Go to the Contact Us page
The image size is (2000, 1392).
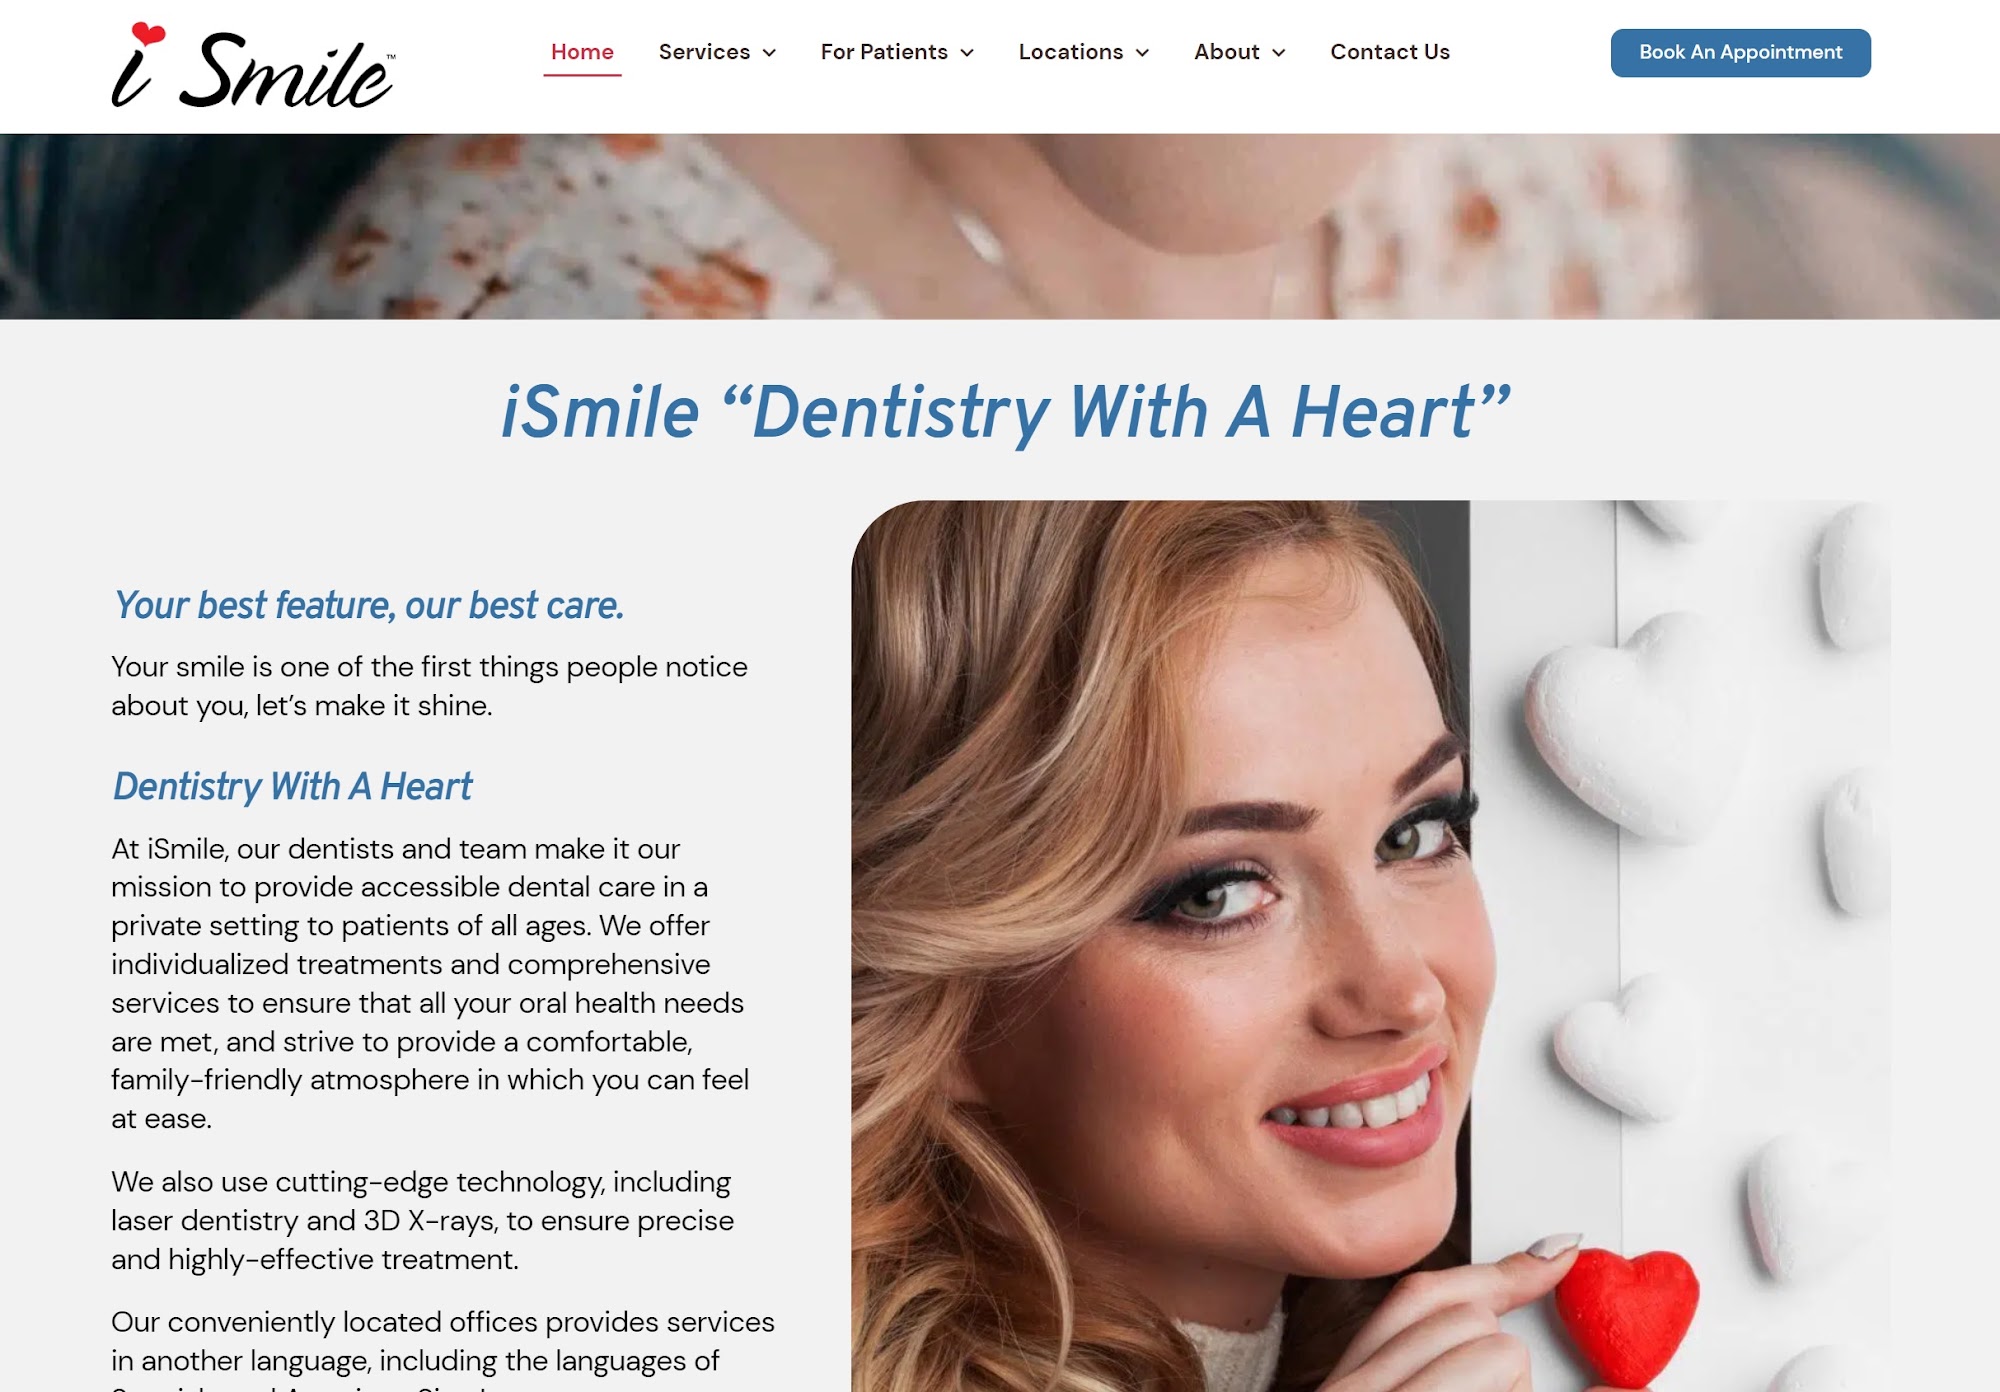click(1390, 52)
